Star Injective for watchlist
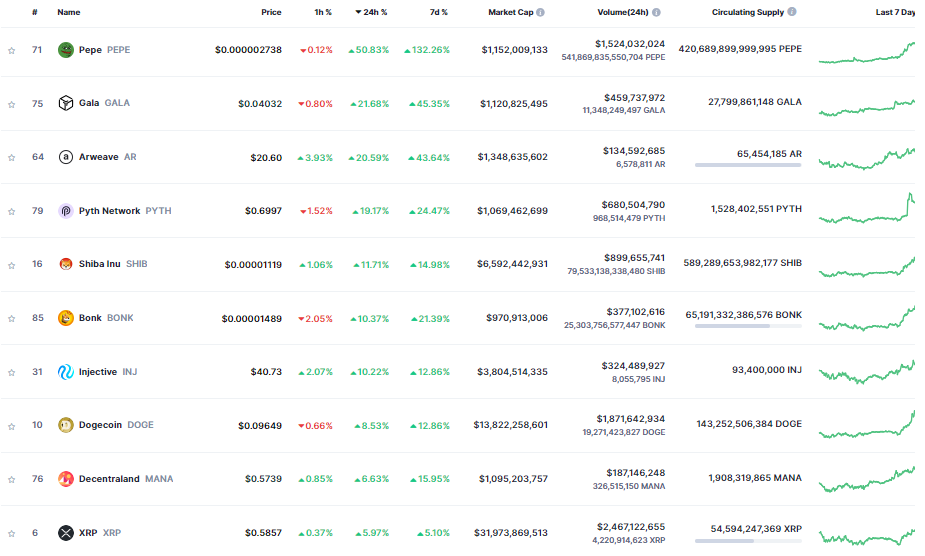This screenshot has height=556, width=925. click(11, 372)
